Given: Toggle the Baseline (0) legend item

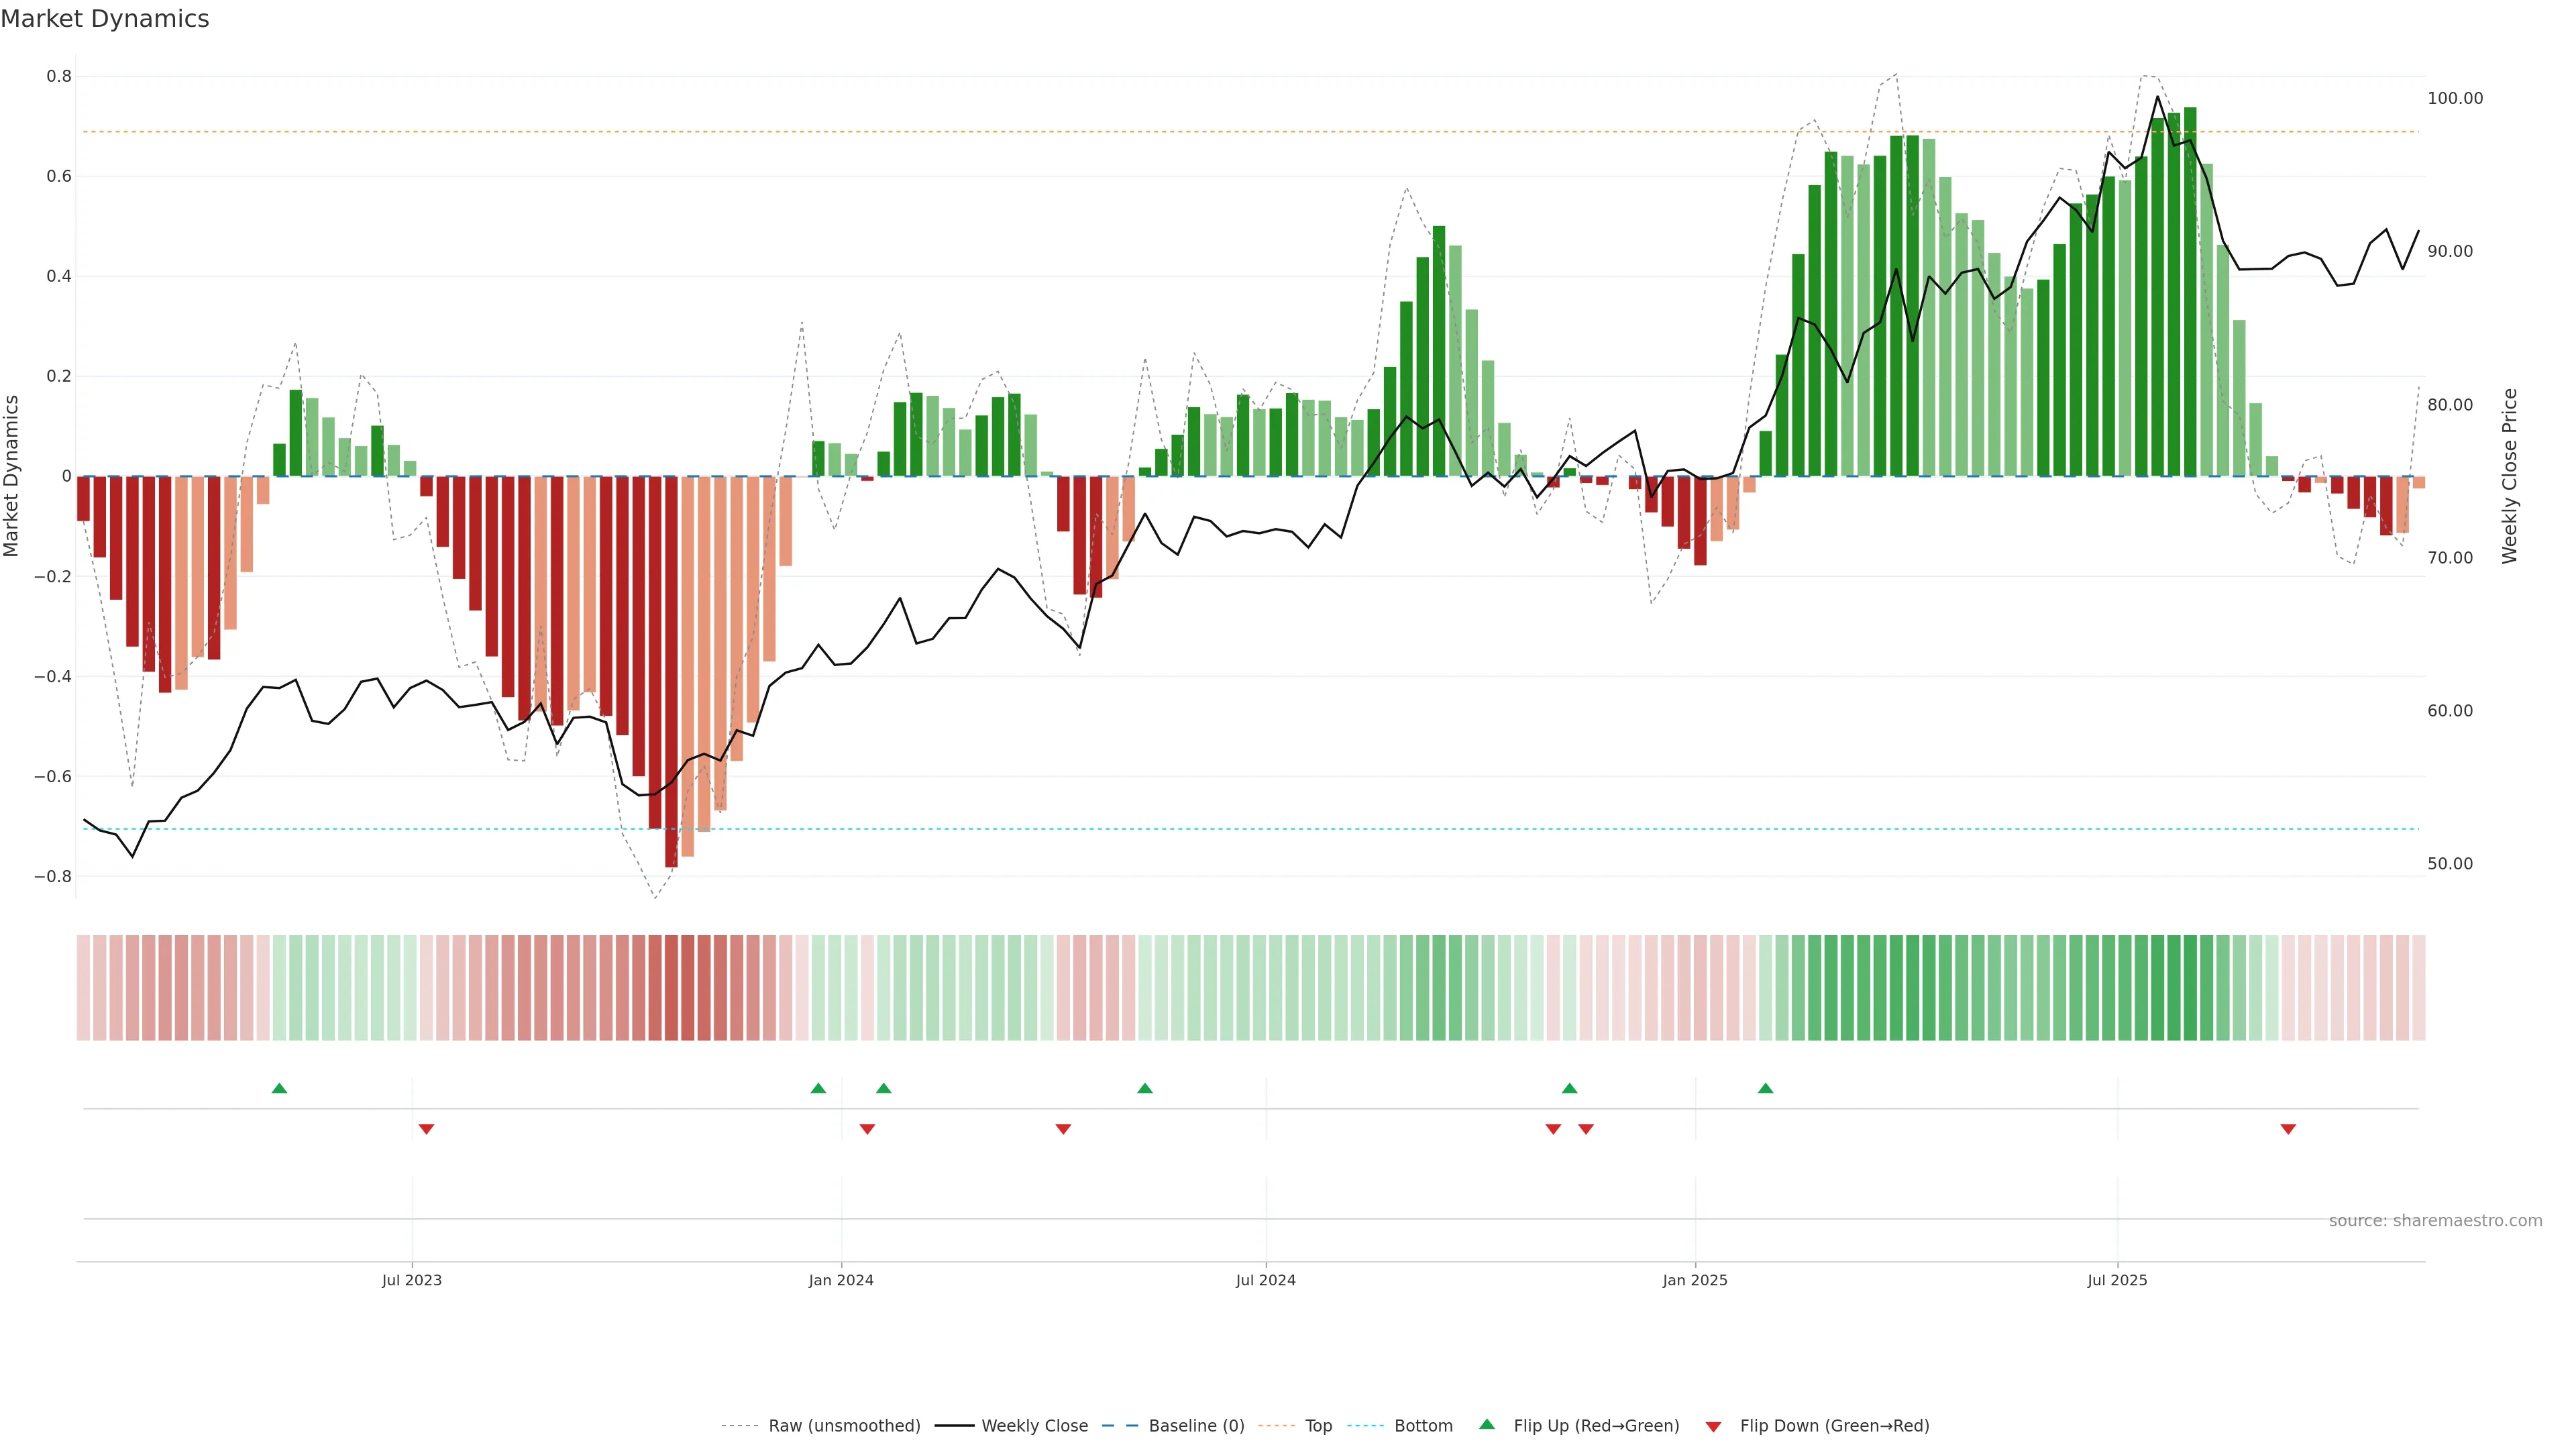Looking at the screenshot, I should 1196,1425.
